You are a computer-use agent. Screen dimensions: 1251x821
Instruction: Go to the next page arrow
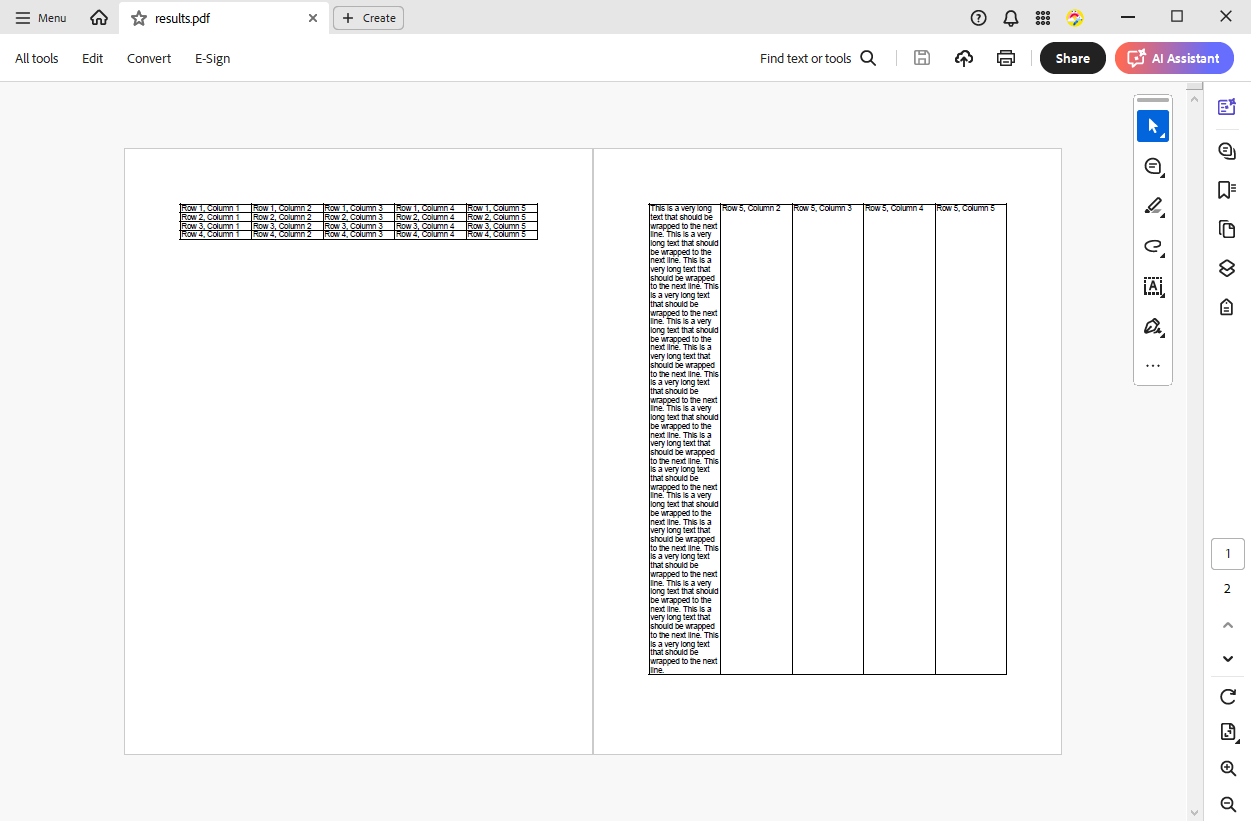pos(1228,659)
